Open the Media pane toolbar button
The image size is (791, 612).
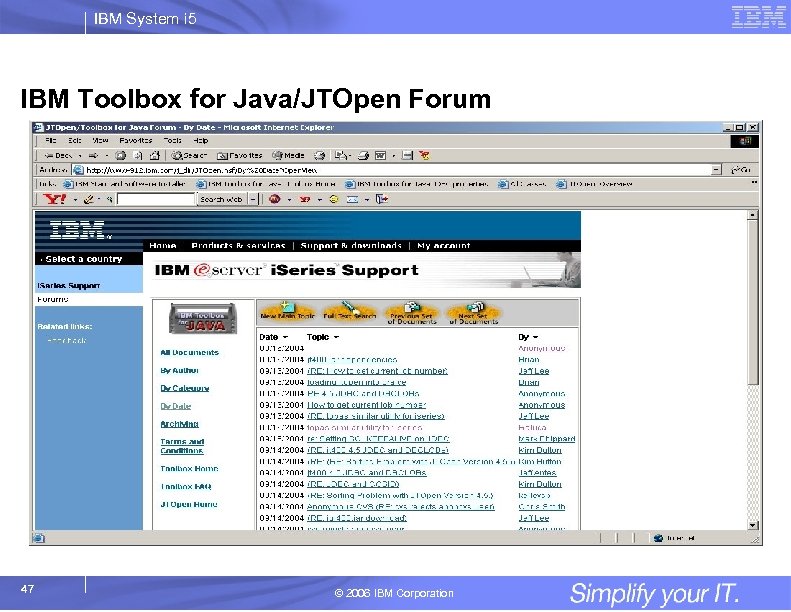point(288,155)
